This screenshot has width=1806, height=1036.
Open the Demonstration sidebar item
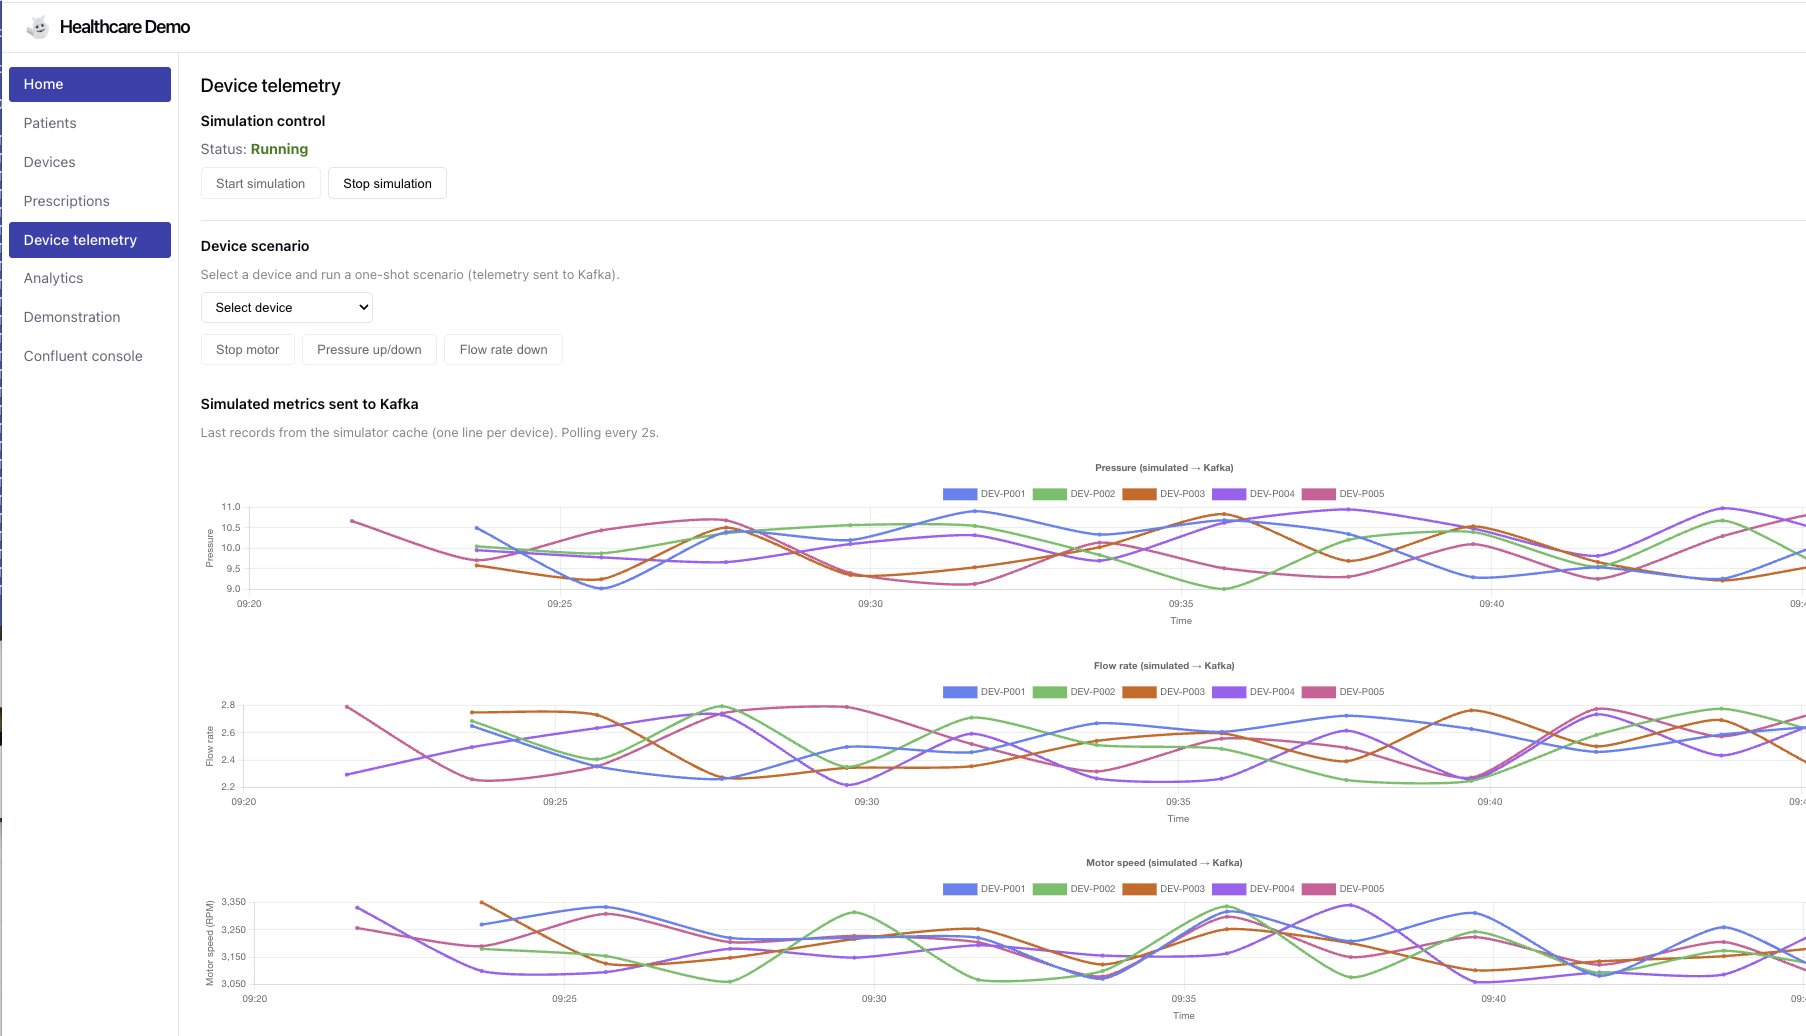click(72, 317)
